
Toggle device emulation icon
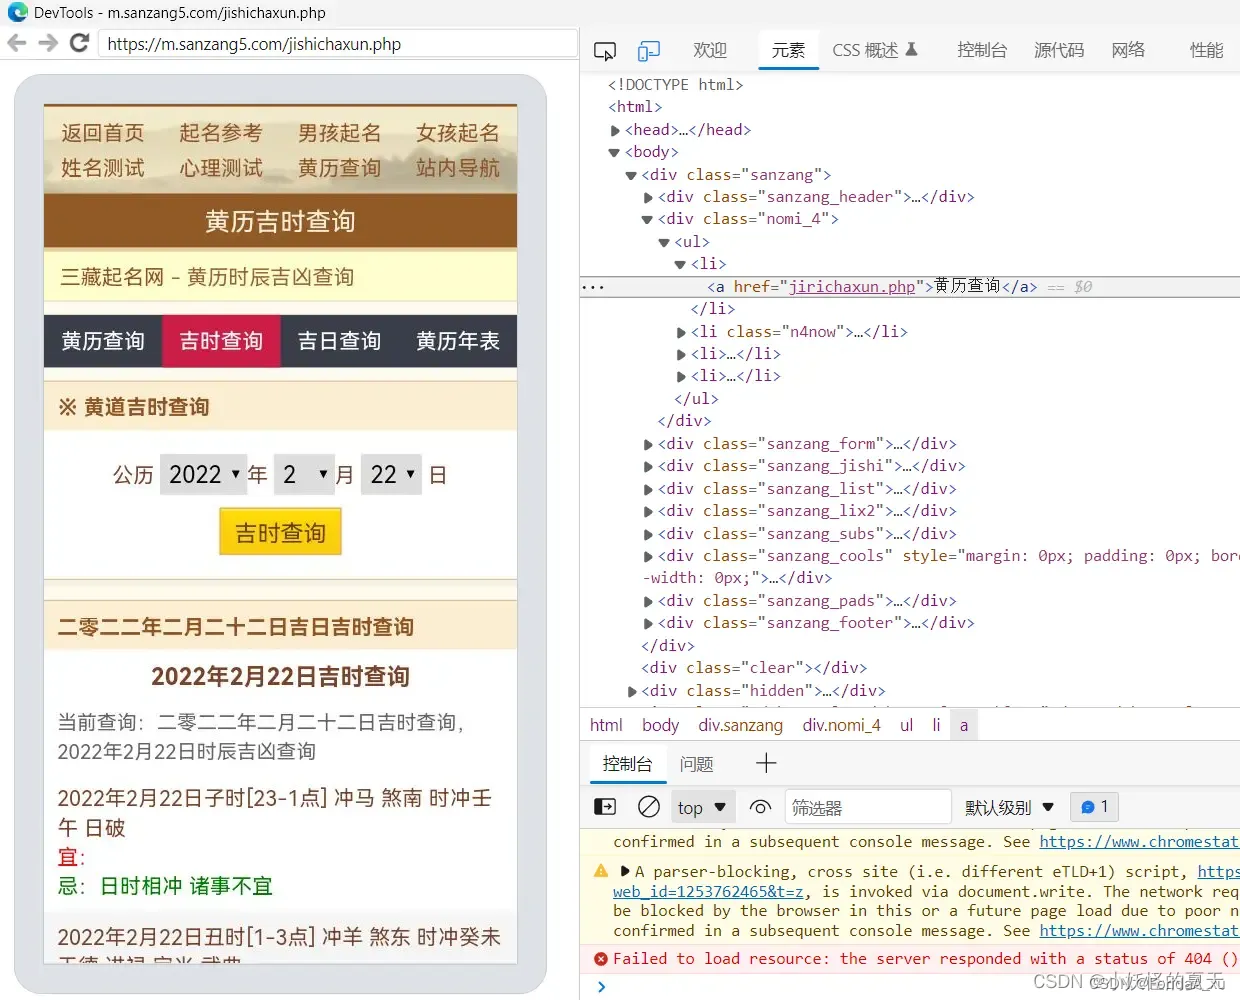tap(649, 51)
